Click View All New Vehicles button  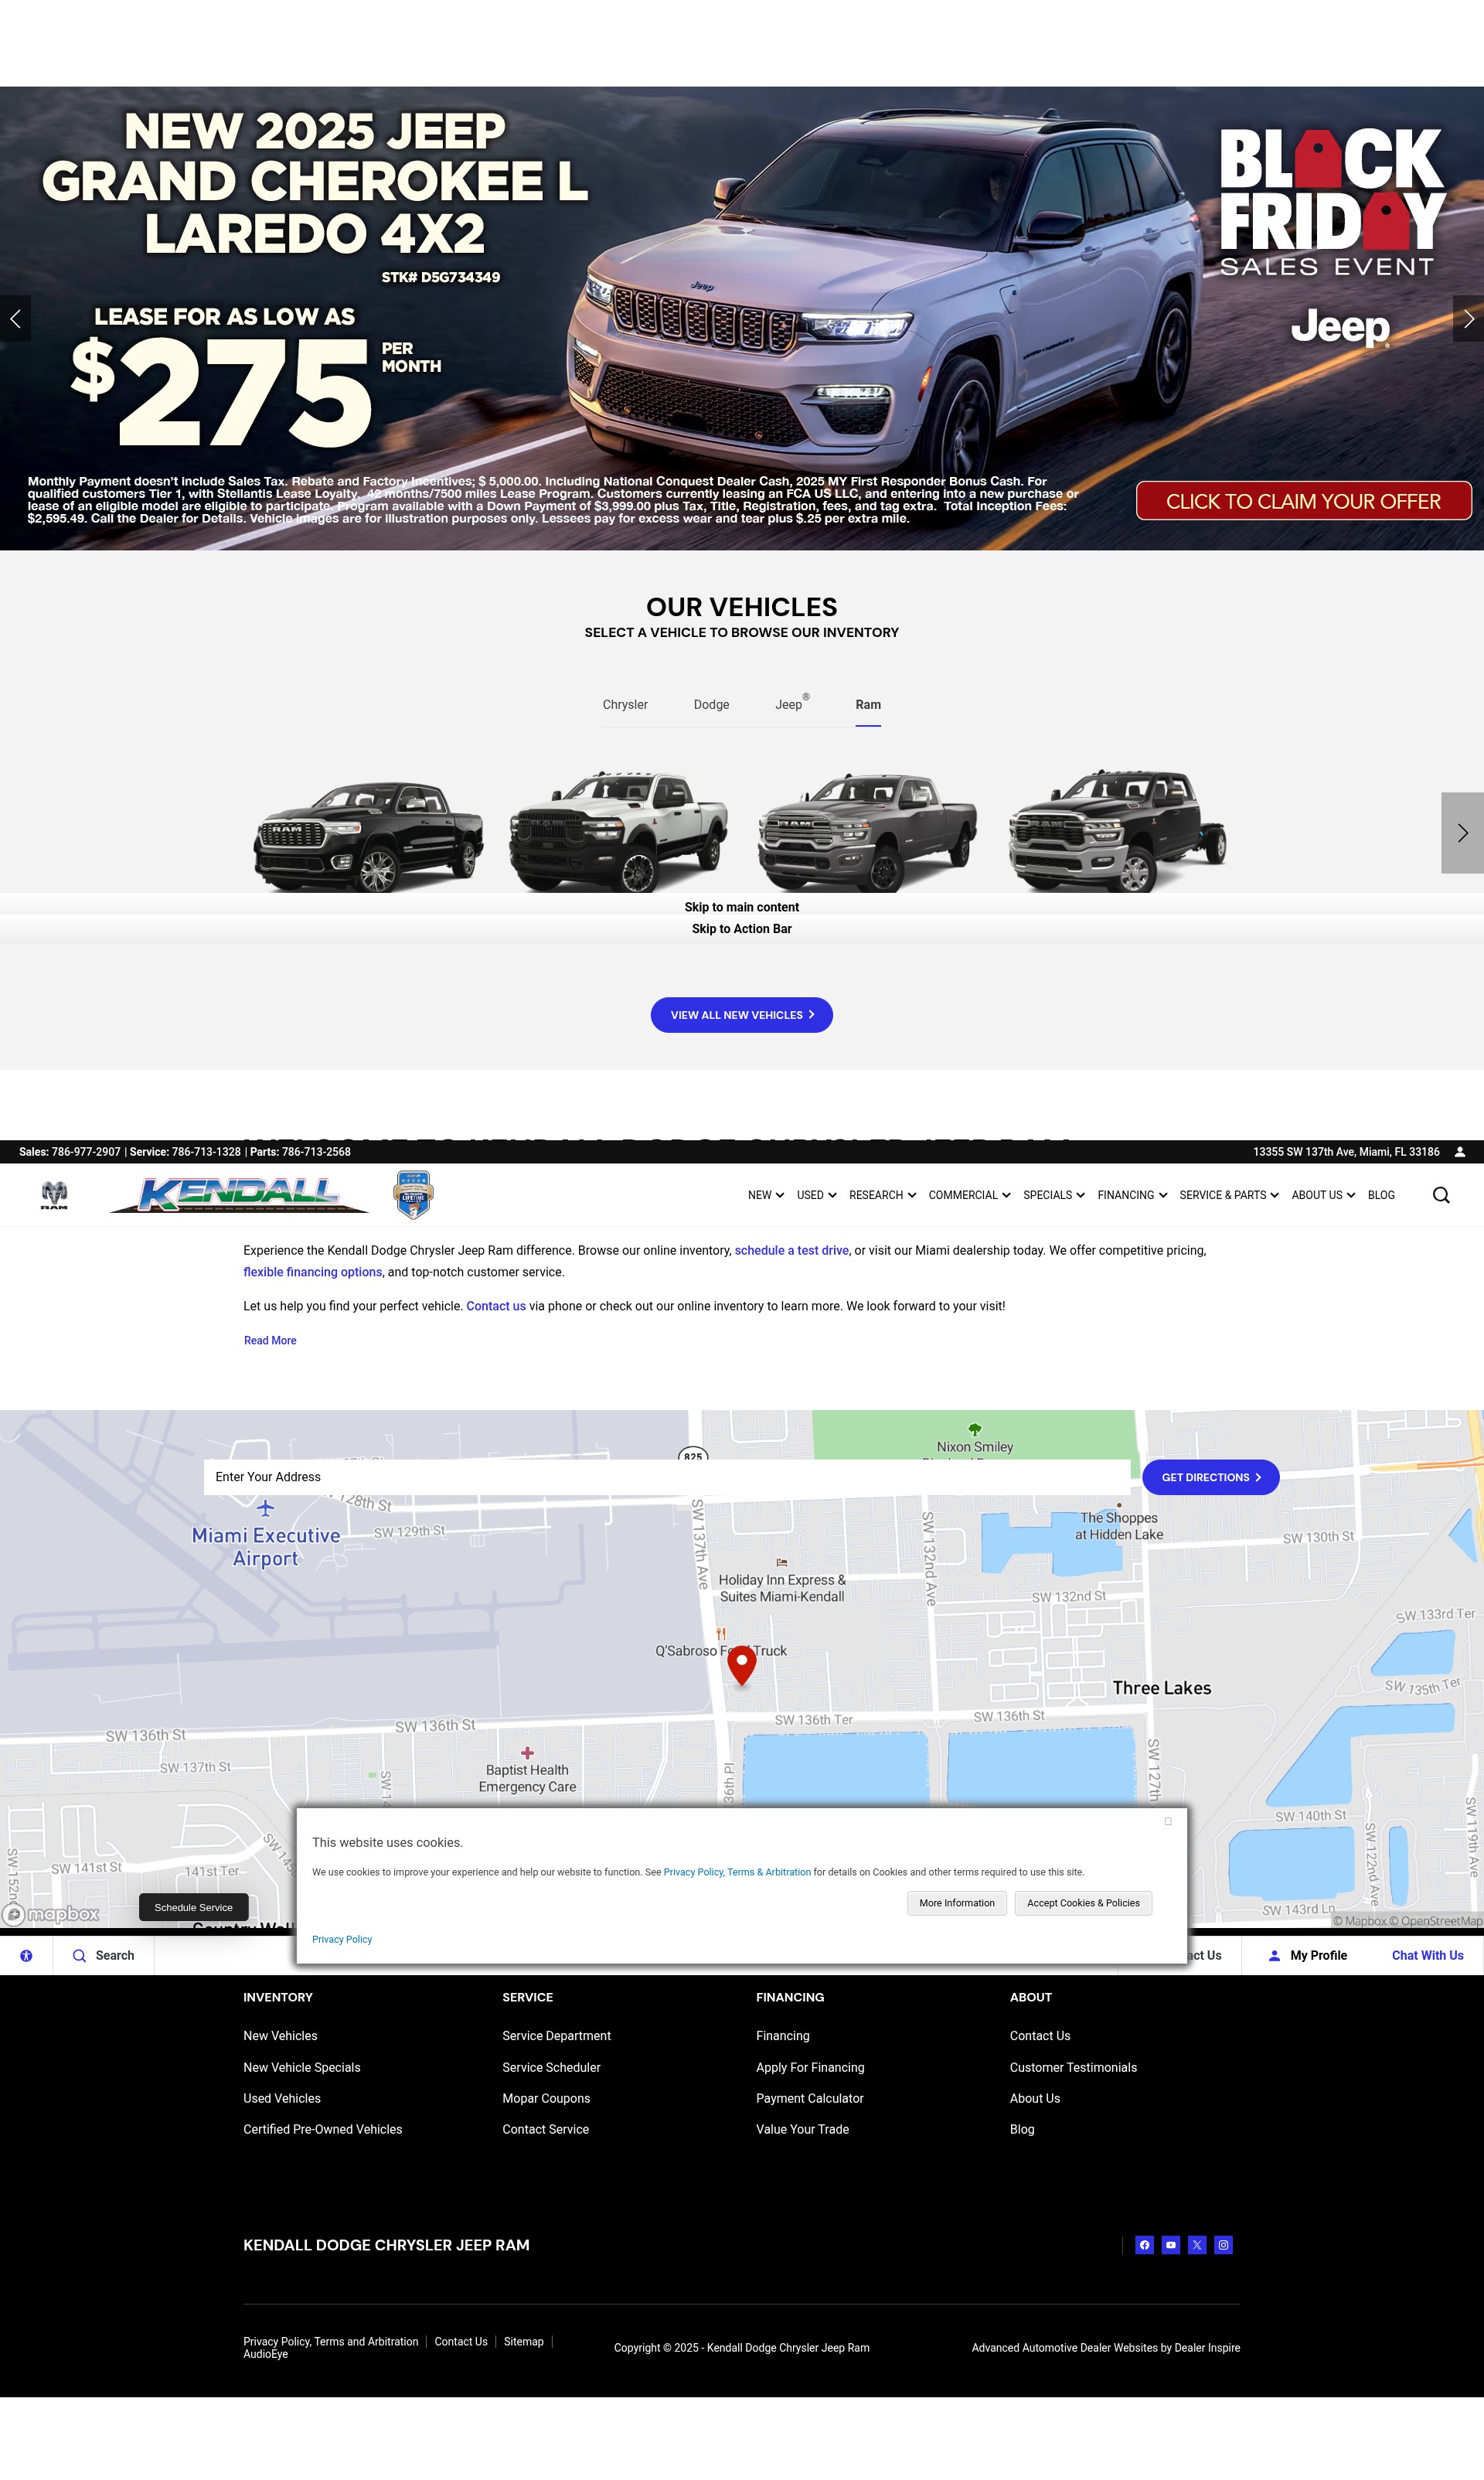[742, 1015]
